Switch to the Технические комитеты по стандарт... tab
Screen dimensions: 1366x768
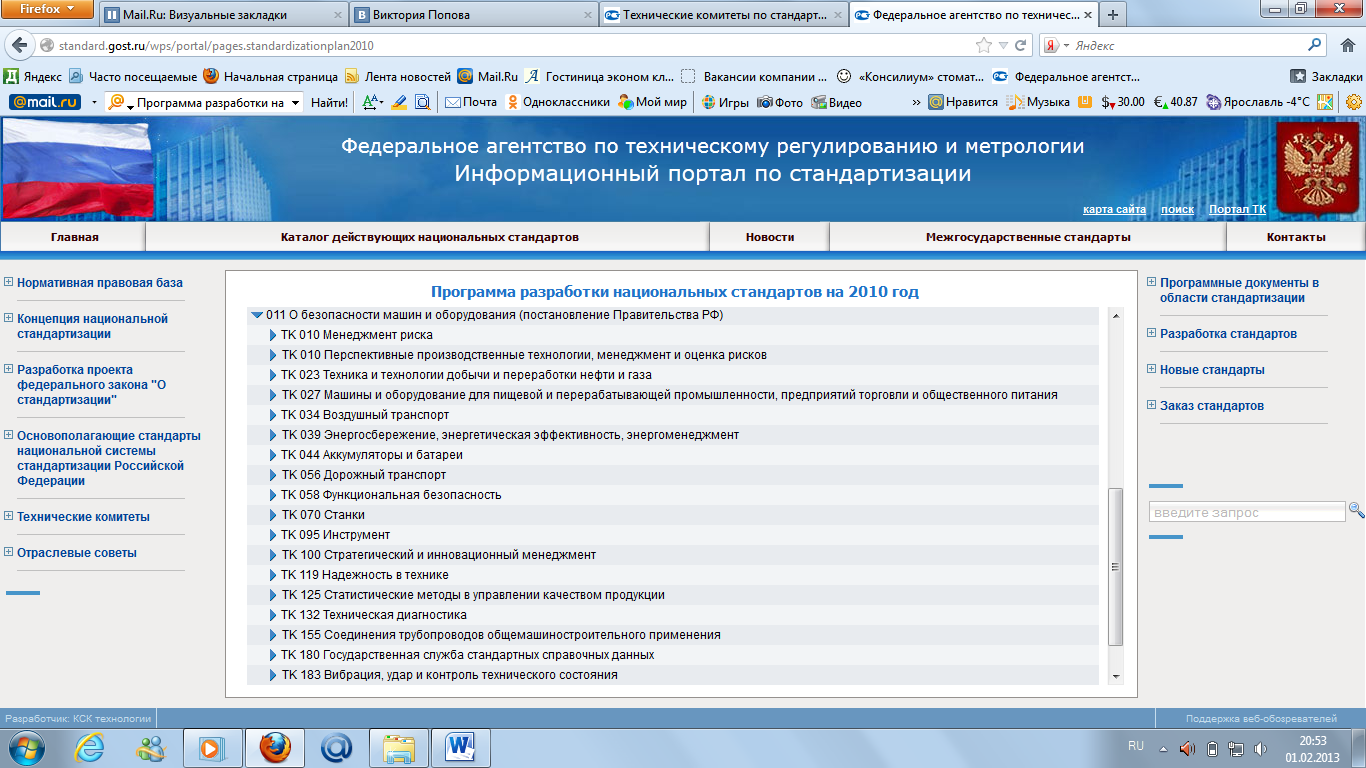coord(723,15)
